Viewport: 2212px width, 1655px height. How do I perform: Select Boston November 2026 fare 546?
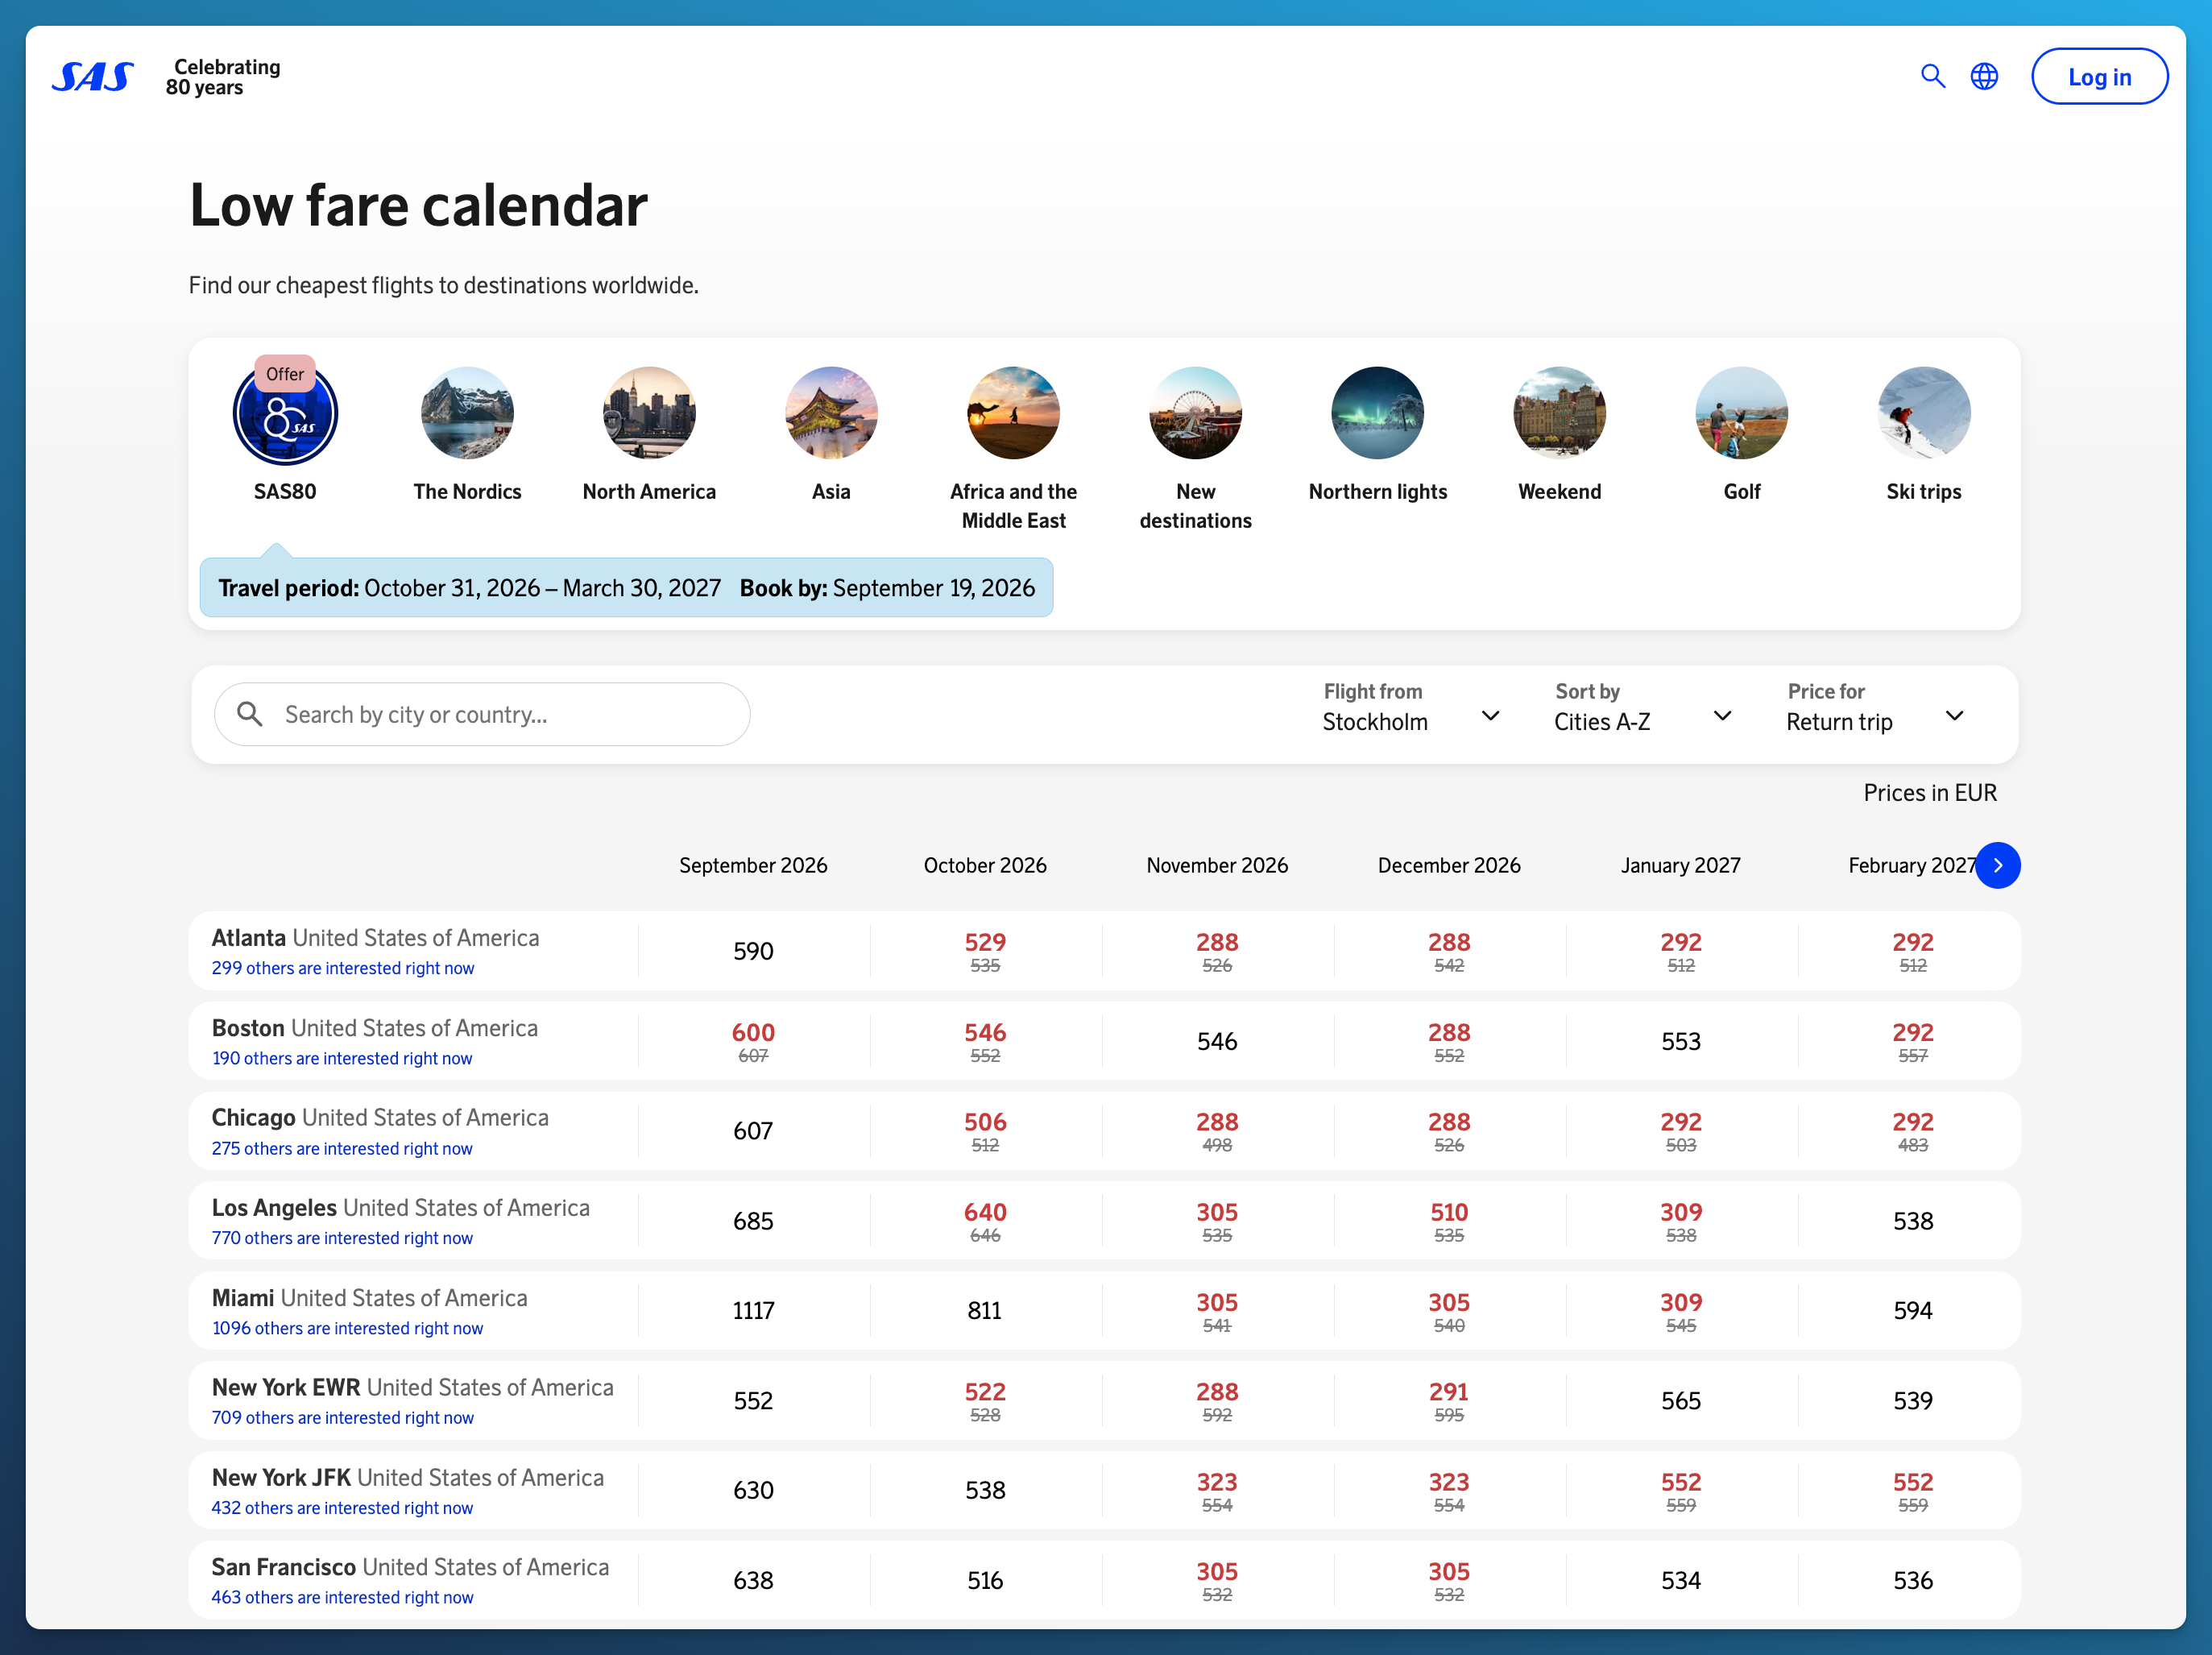click(1217, 1041)
